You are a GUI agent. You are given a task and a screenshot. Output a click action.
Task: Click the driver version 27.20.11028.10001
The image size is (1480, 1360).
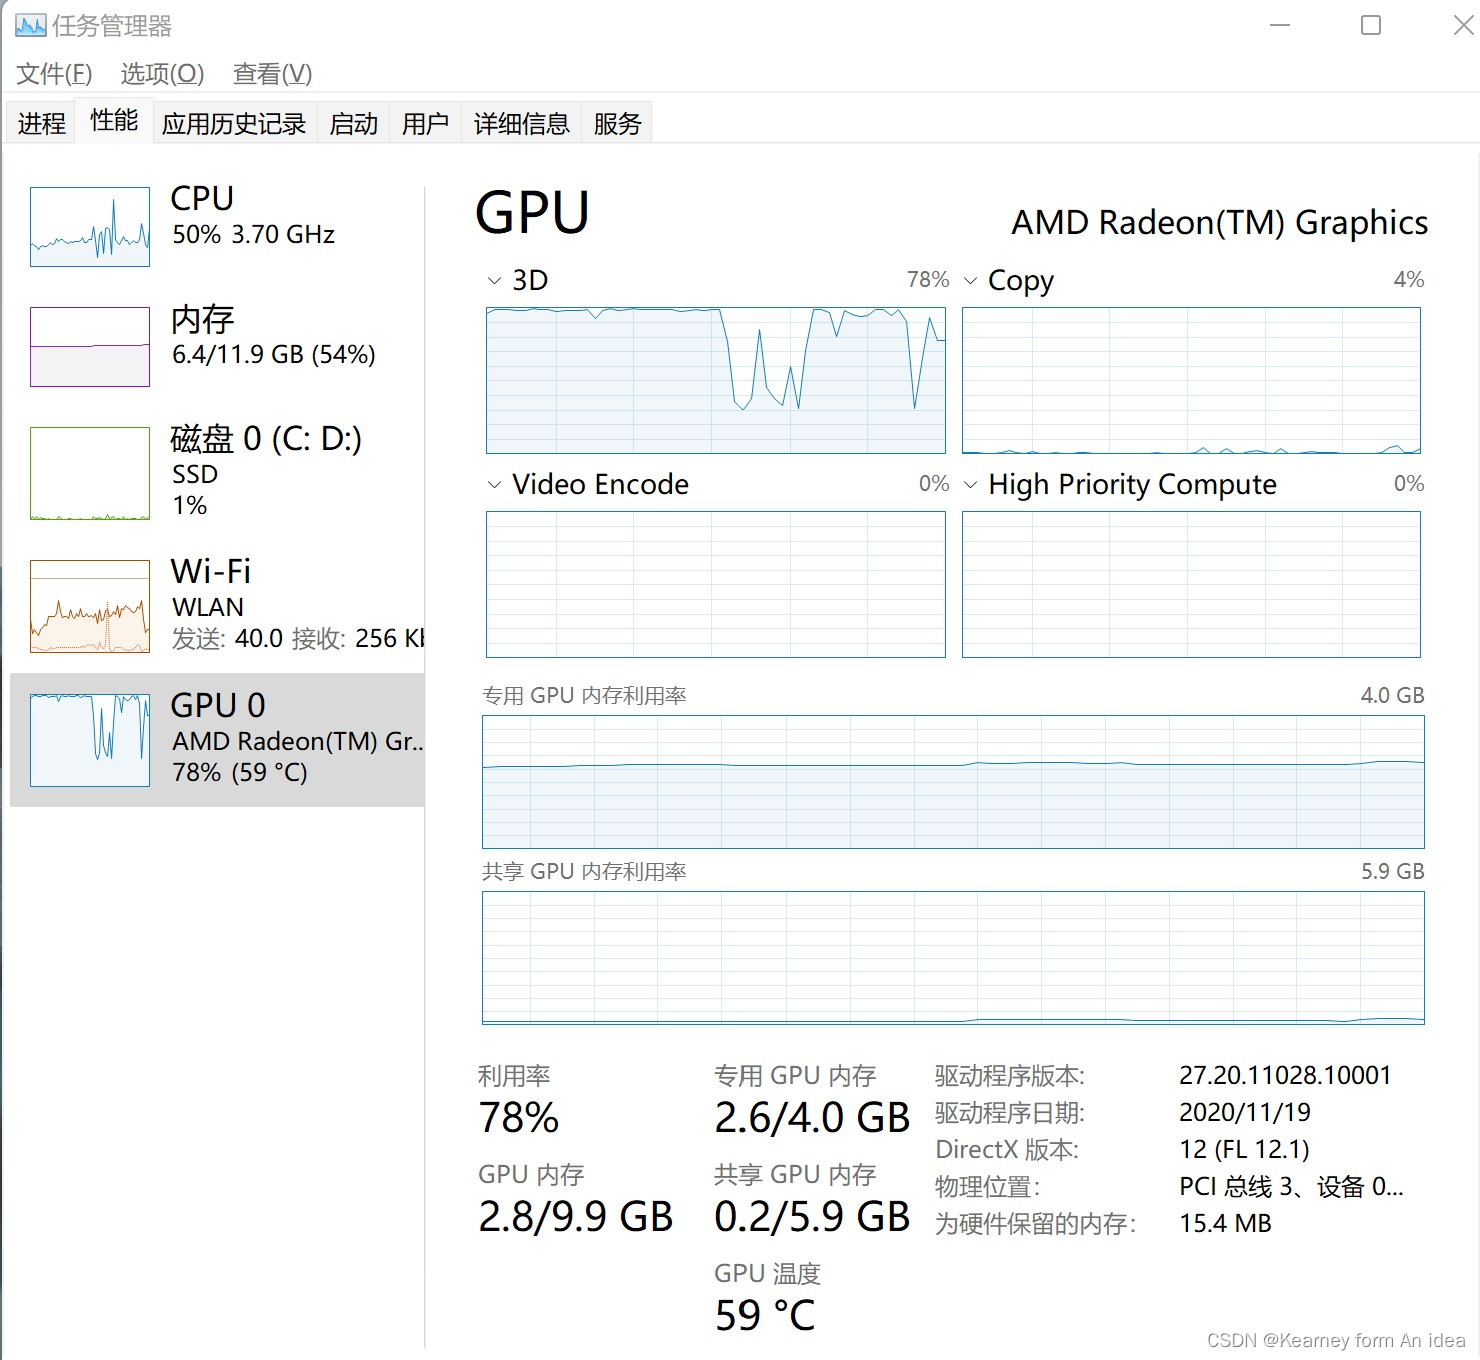(x=1285, y=1076)
